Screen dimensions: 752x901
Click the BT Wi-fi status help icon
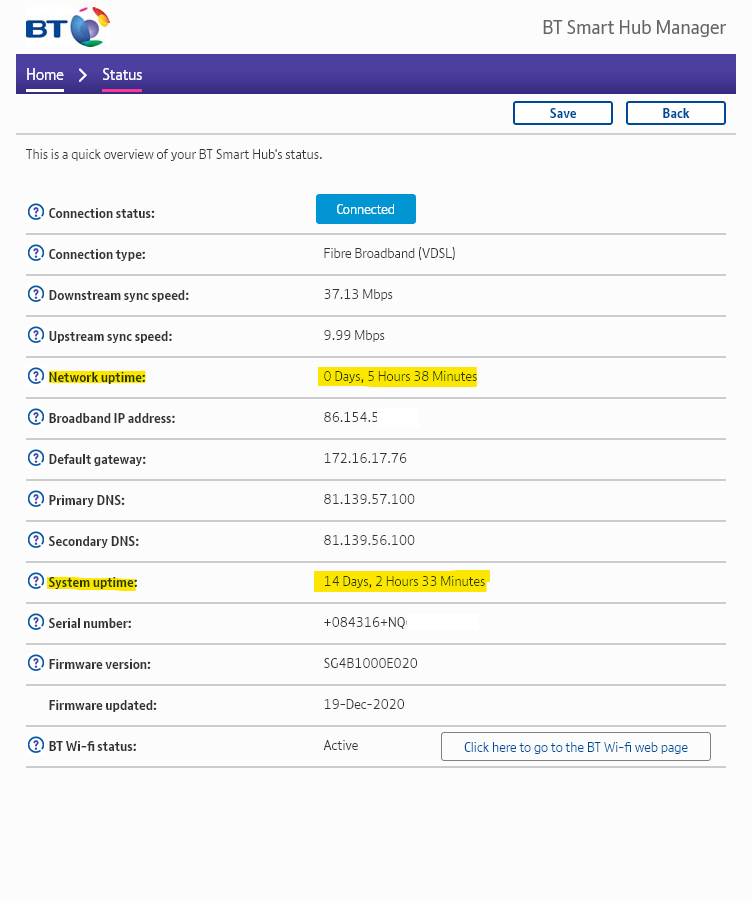click(37, 745)
